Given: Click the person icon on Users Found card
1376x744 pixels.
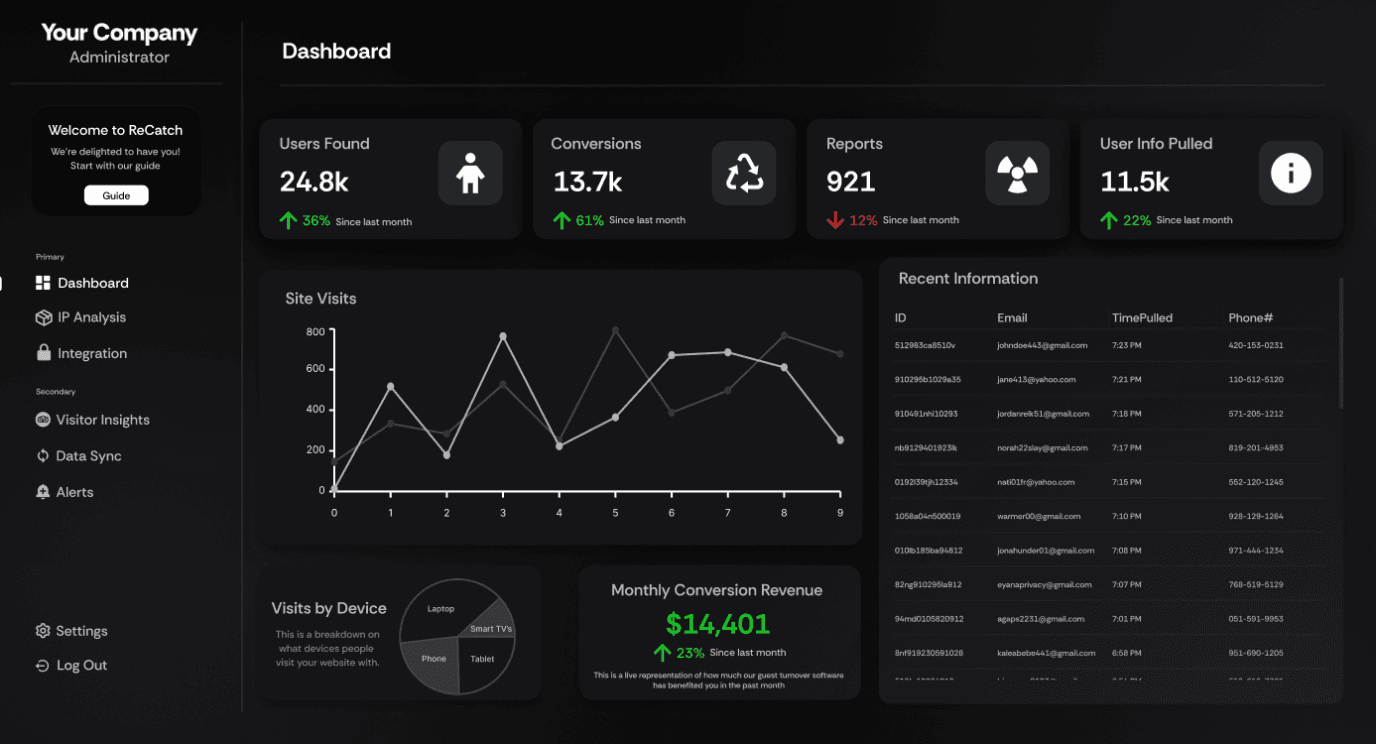Looking at the screenshot, I should pyautogui.click(x=470, y=173).
